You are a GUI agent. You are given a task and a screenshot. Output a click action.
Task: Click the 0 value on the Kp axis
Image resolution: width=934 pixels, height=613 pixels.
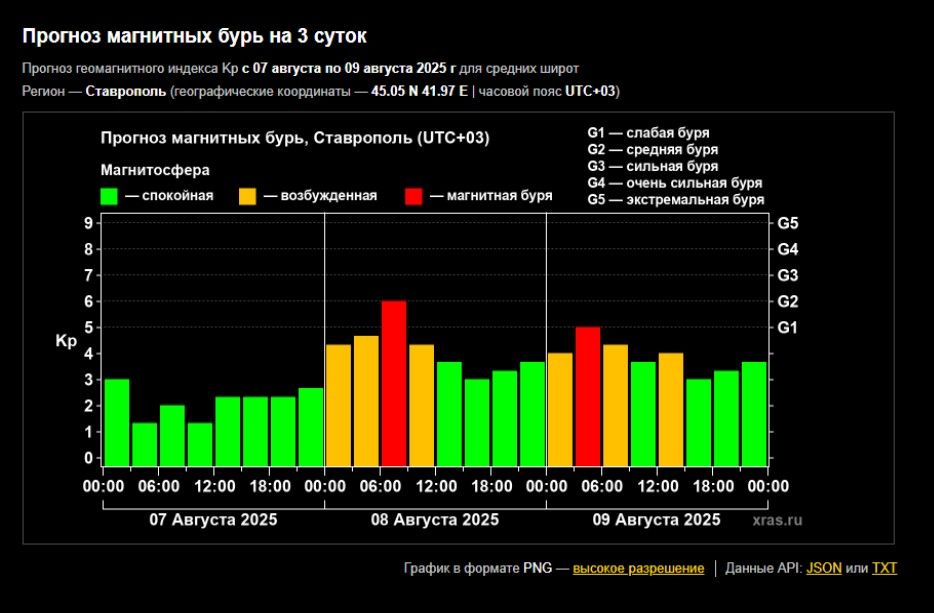click(x=89, y=458)
